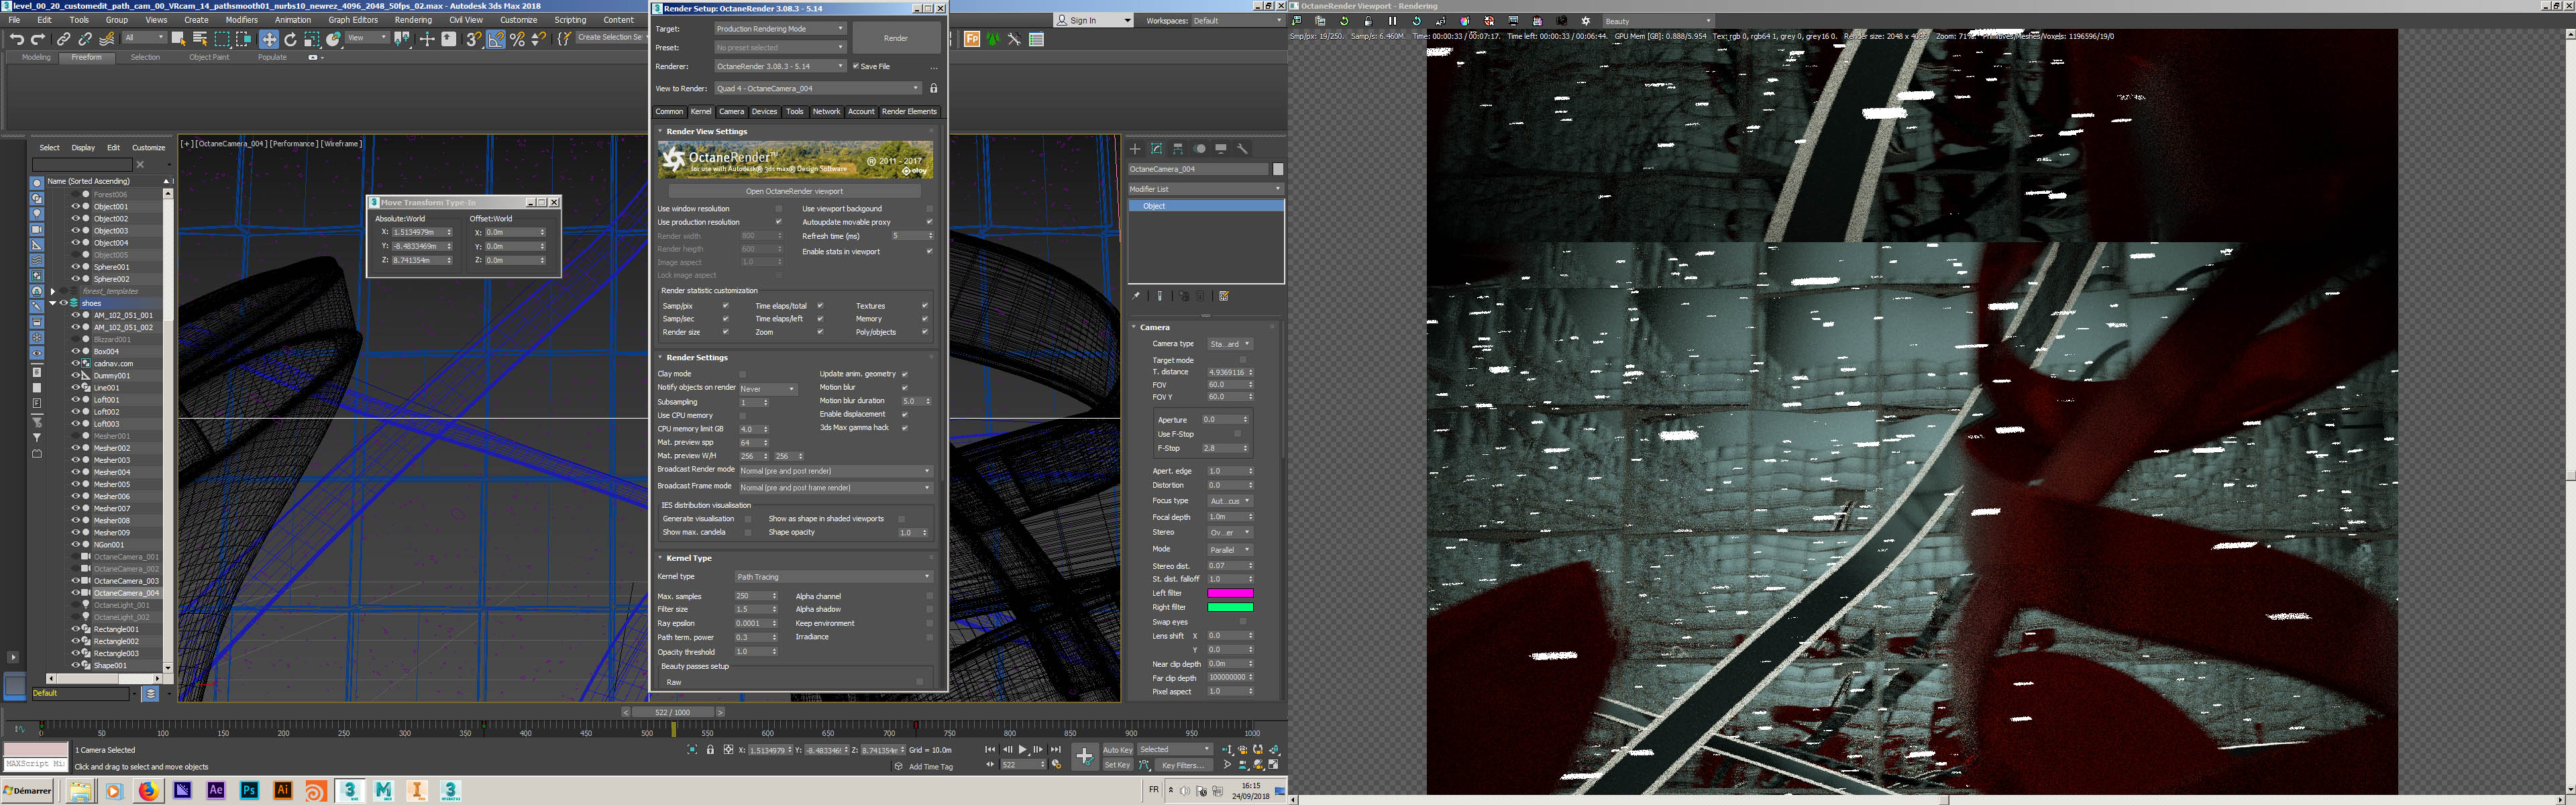Pause rendering in the Octane viewport
Viewport: 2576px width, 805px height.
click(1392, 21)
